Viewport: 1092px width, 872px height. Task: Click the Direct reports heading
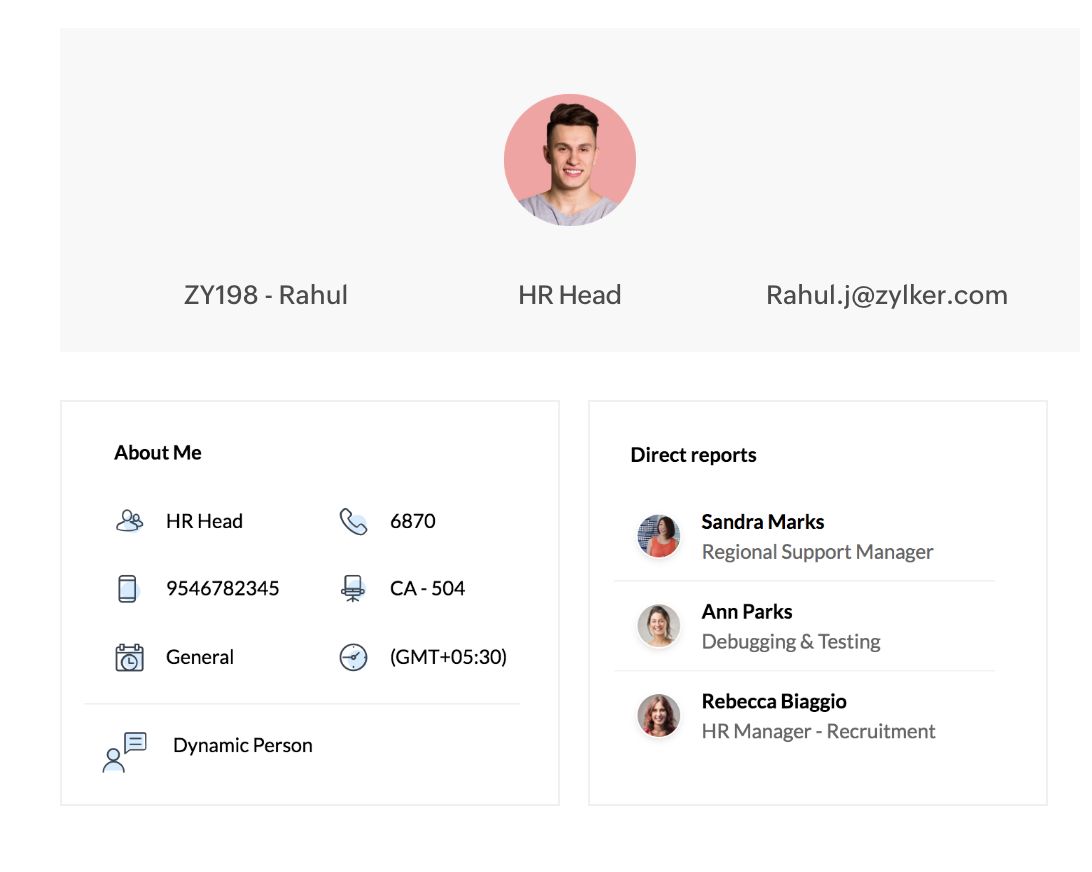[693, 455]
